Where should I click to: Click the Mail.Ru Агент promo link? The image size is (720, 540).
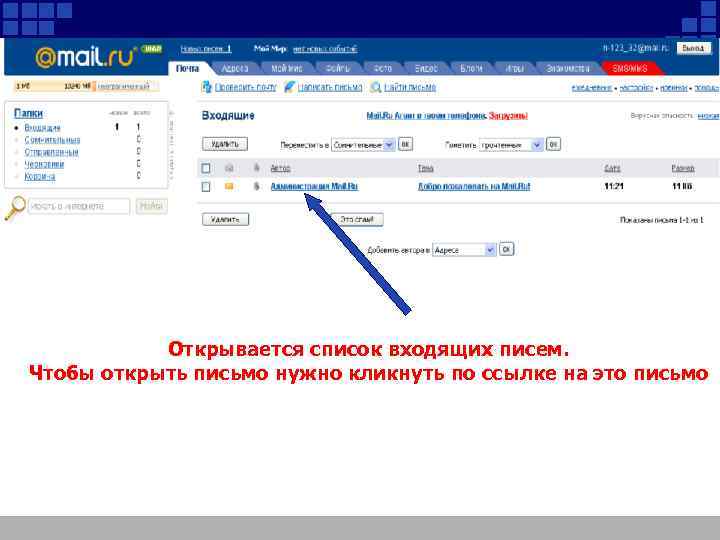coord(426,116)
